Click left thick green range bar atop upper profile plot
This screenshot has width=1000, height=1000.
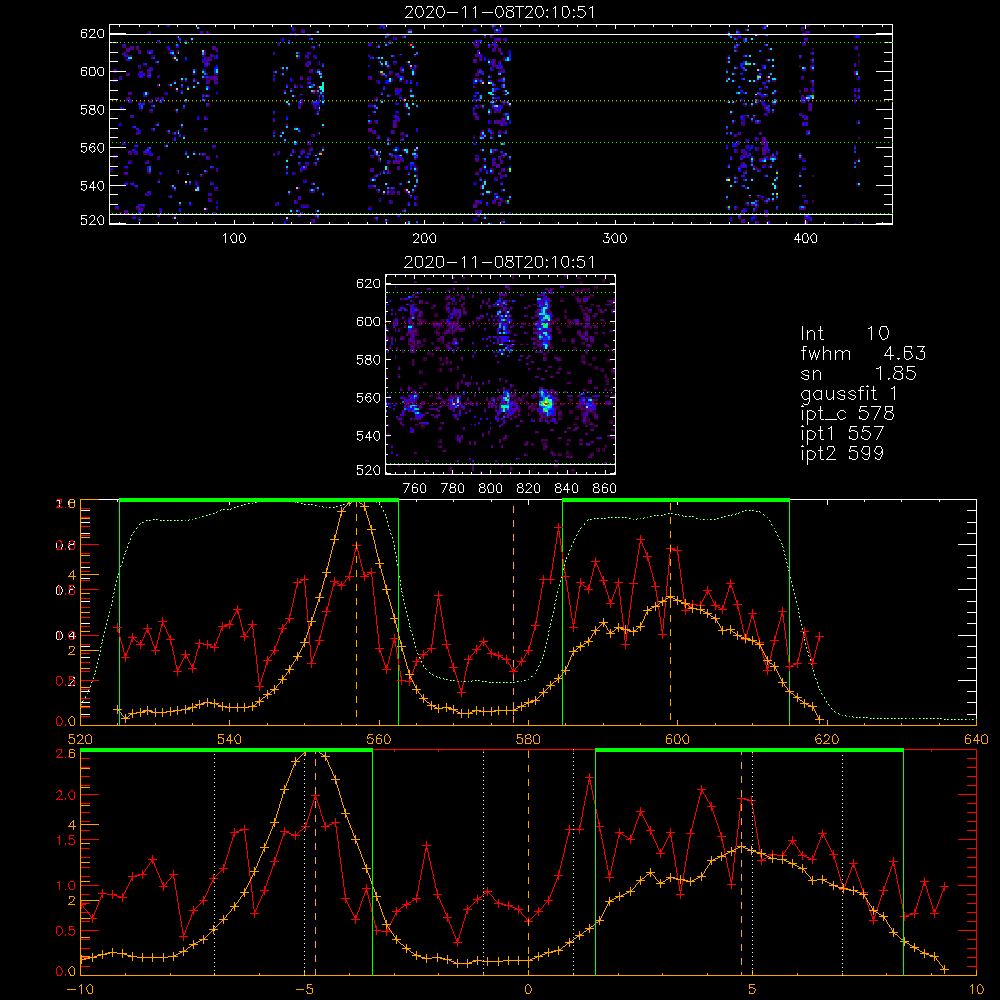[259, 501]
